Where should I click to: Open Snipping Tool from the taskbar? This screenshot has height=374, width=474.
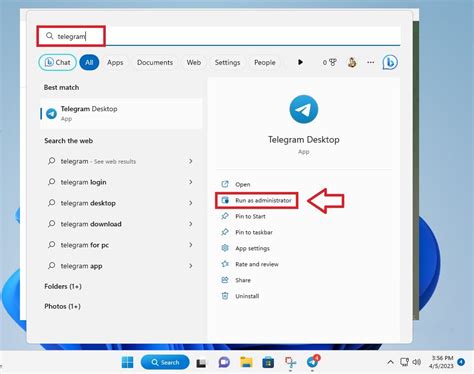point(290,362)
